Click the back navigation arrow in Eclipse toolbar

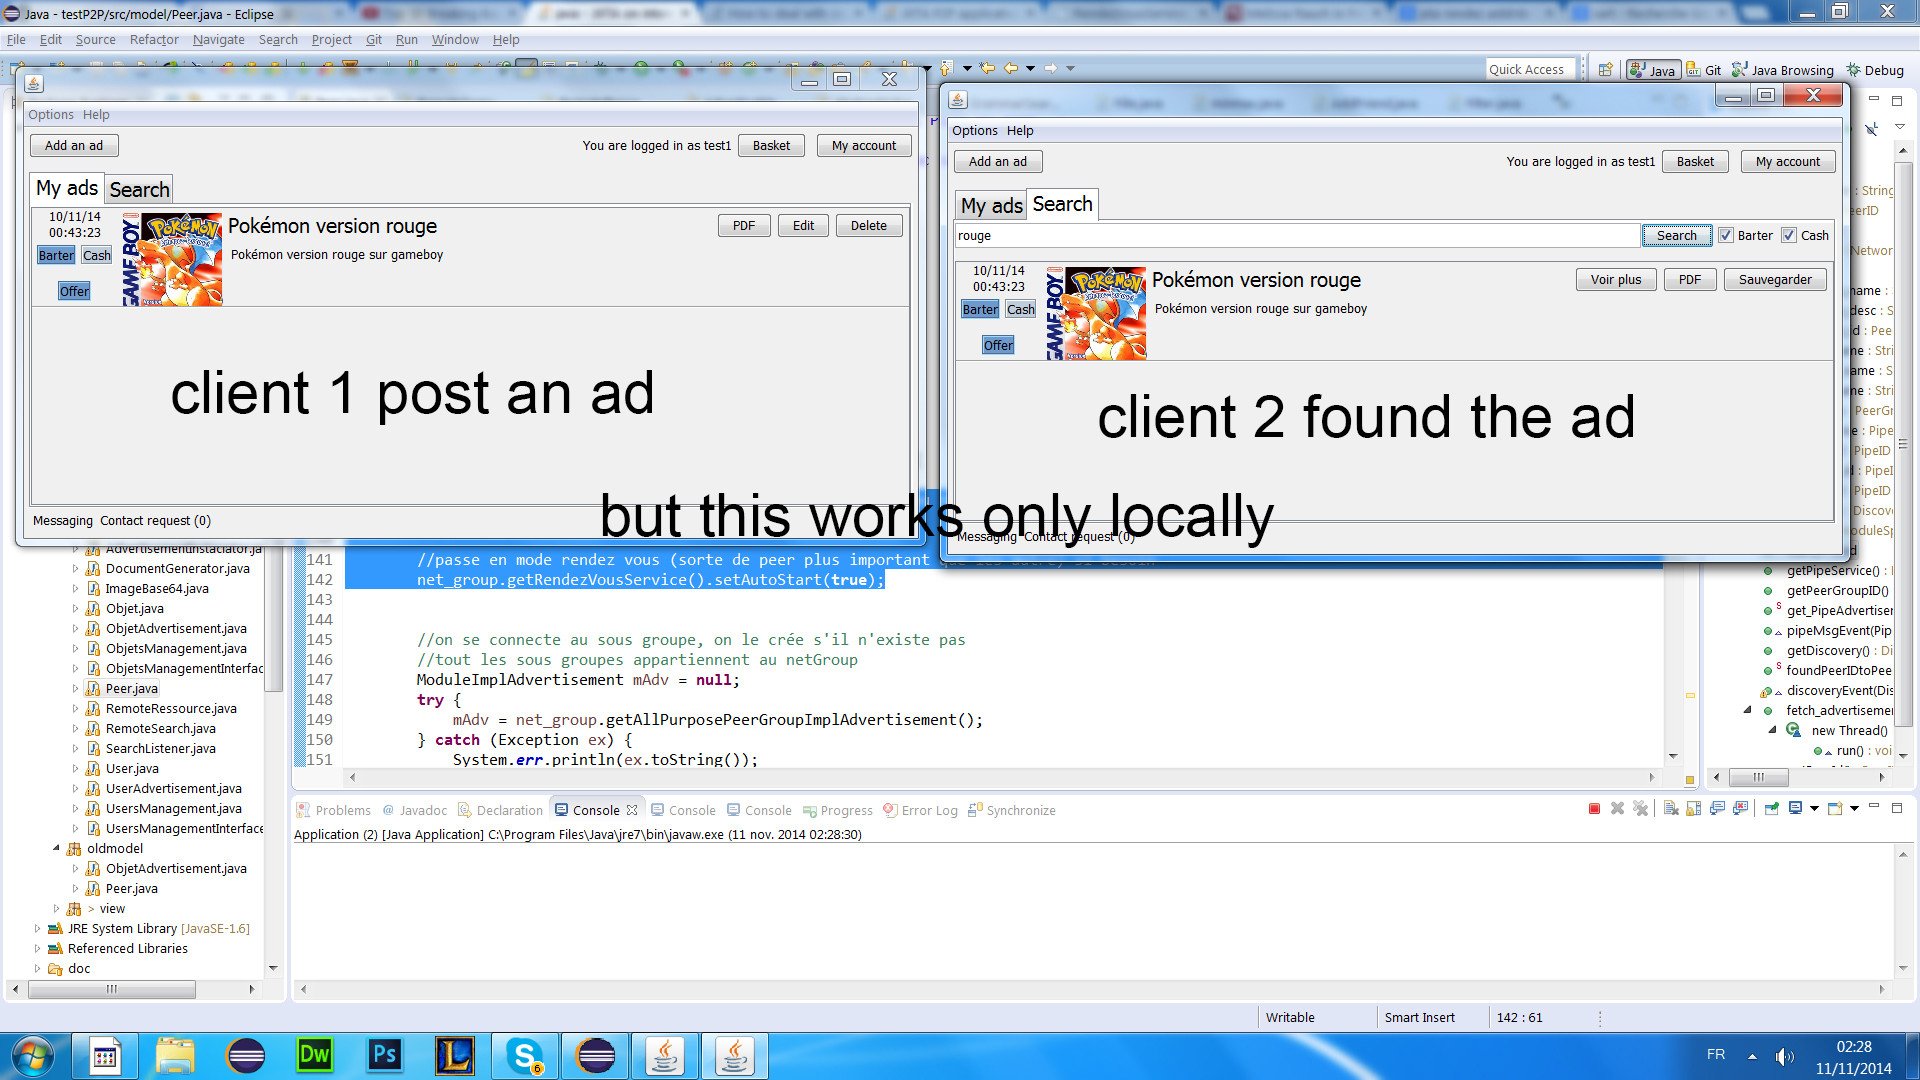(x=1011, y=68)
